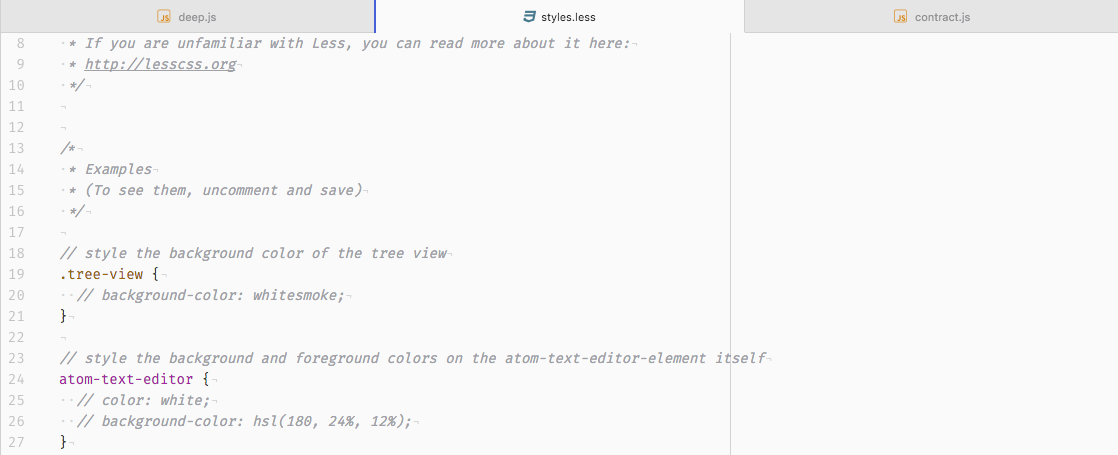The image size is (1118, 455).
Task: Click the word Examples in the comment
Action: [118, 169]
